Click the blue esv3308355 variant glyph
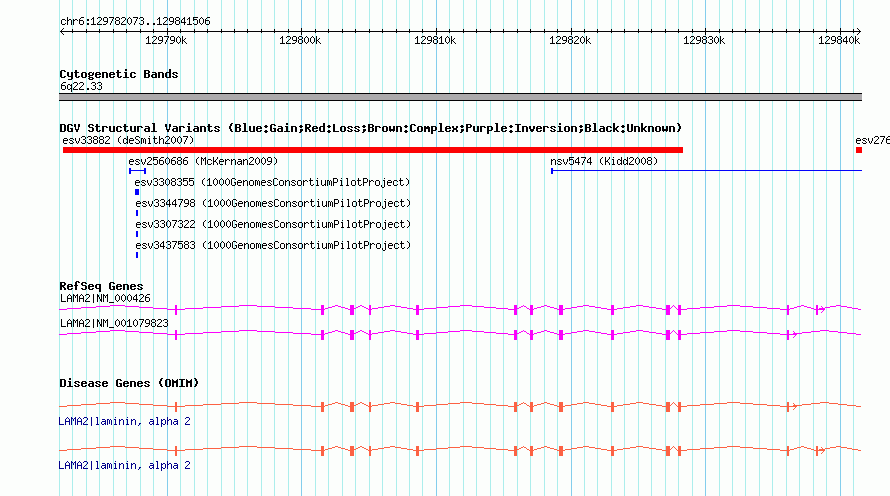The height and width of the screenshot is (496, 890). 137,192
